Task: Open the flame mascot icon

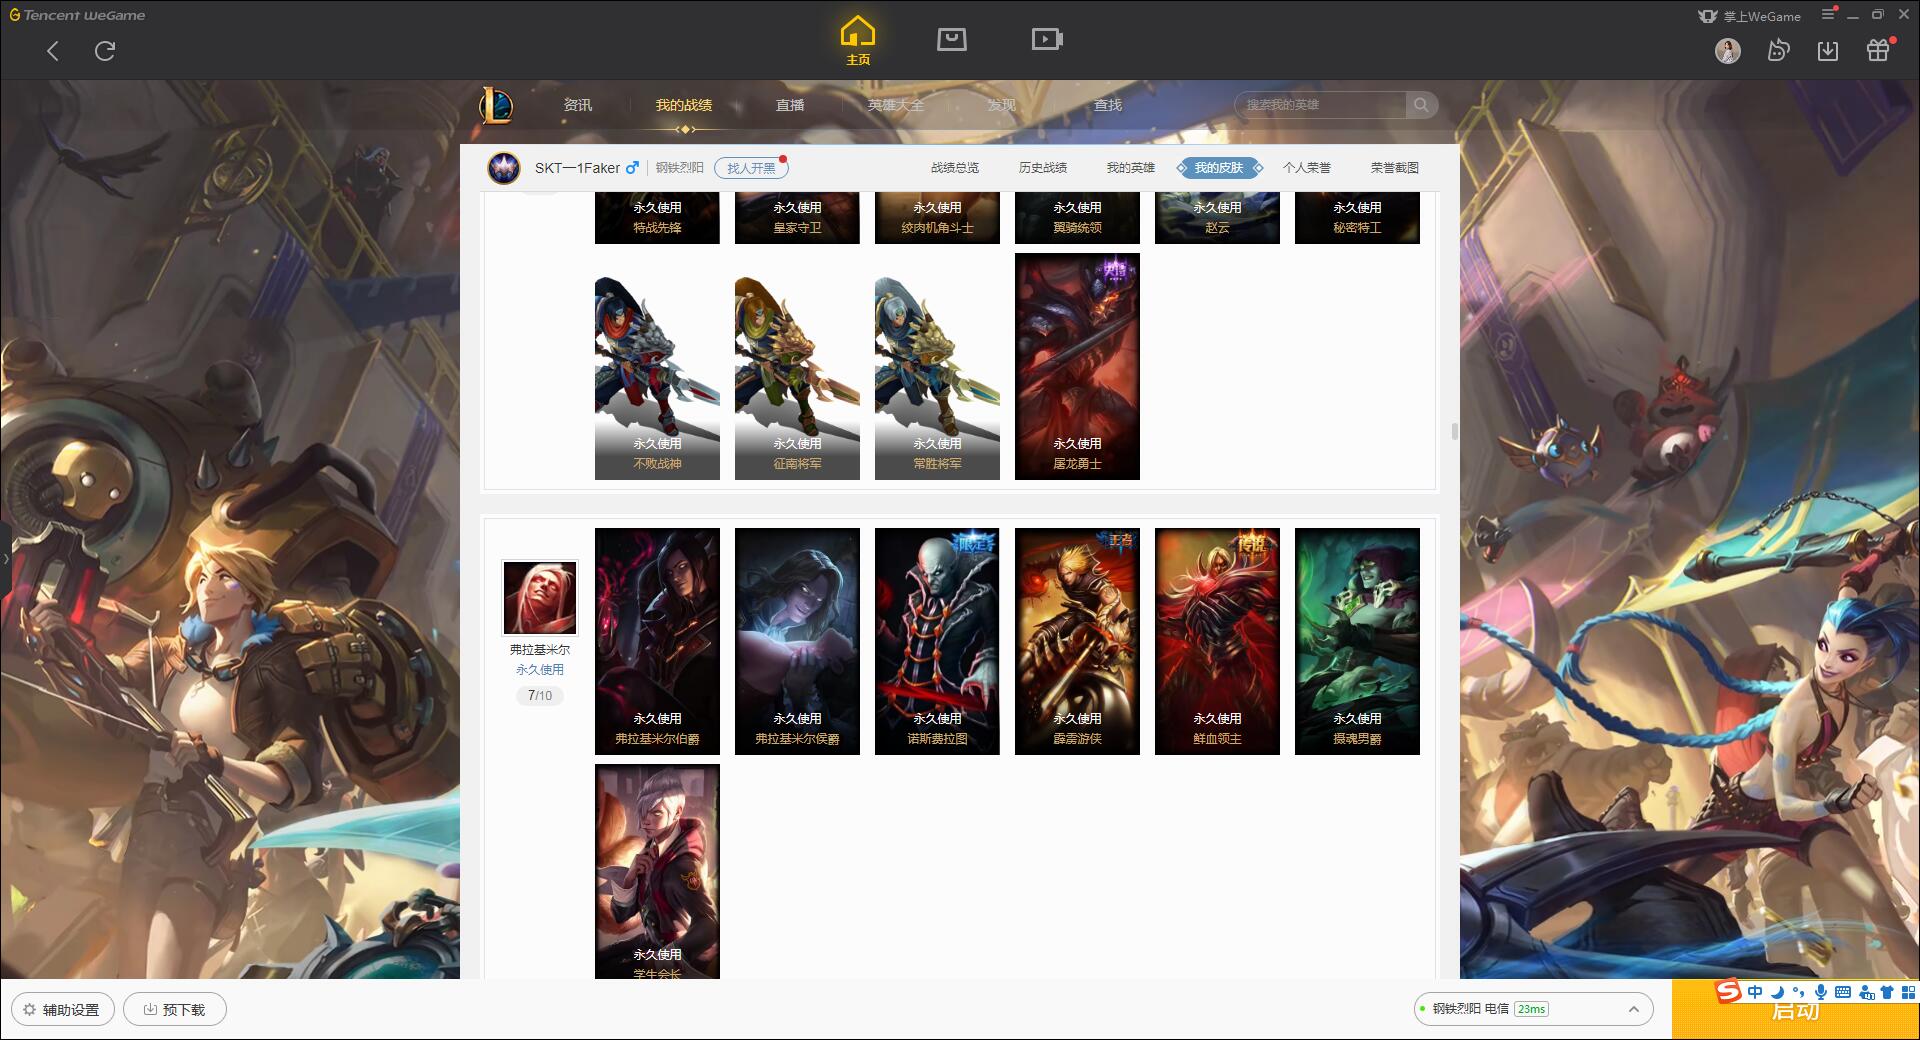Action: coord(1778,51)
